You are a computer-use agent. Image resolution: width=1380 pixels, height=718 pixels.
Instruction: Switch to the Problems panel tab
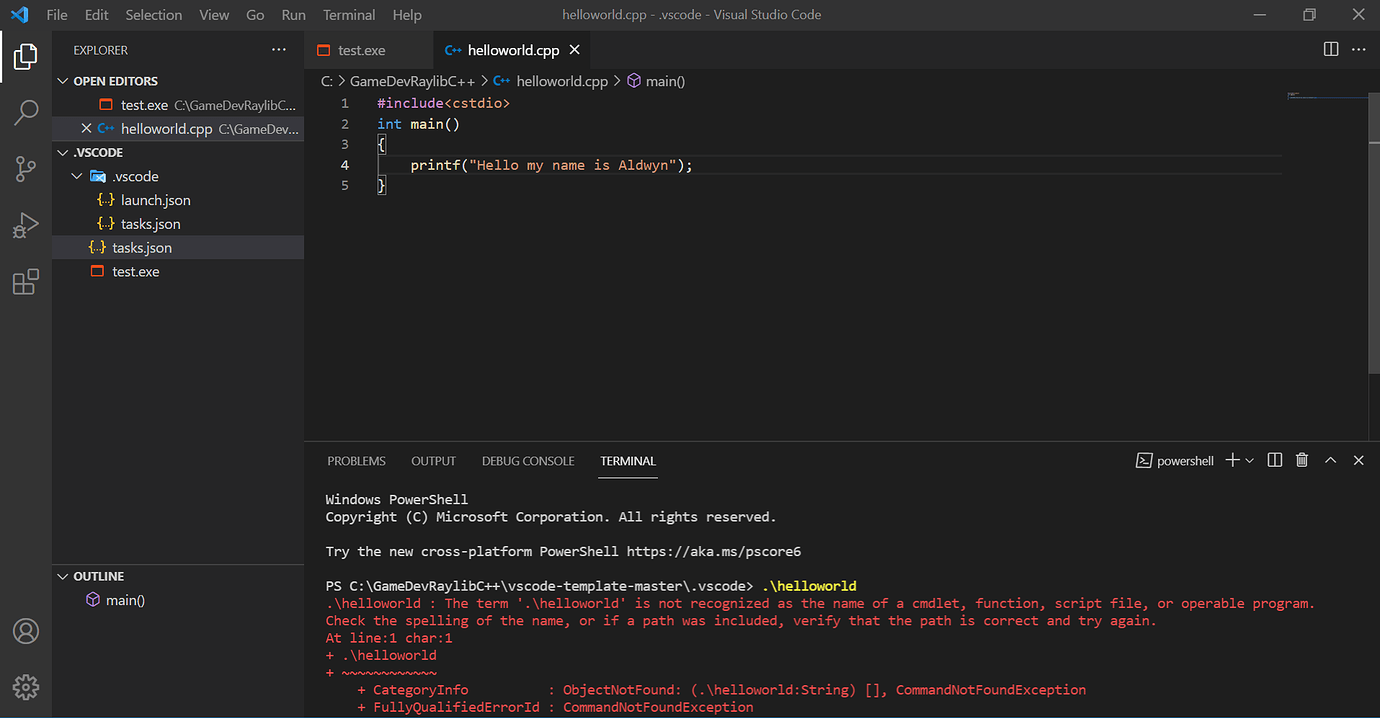pos(356,461)
